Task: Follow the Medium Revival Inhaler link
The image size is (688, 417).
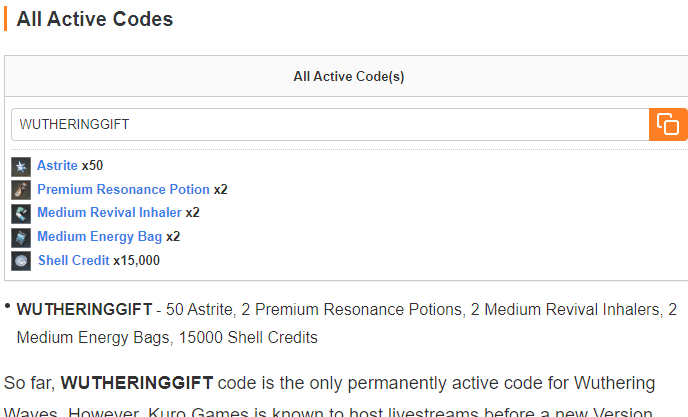Action: [x=109, y=213]
